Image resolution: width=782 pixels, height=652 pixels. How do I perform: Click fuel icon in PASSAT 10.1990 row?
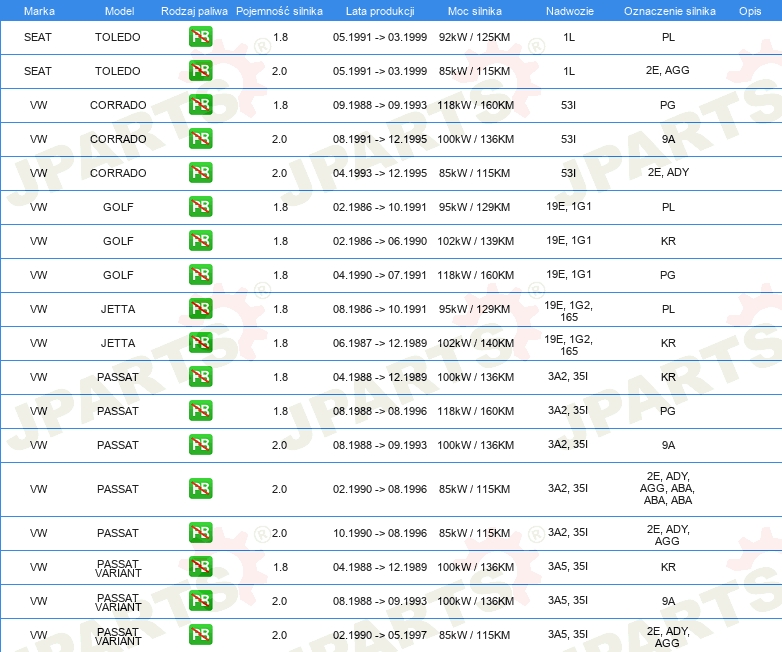[x=200, y=532]
